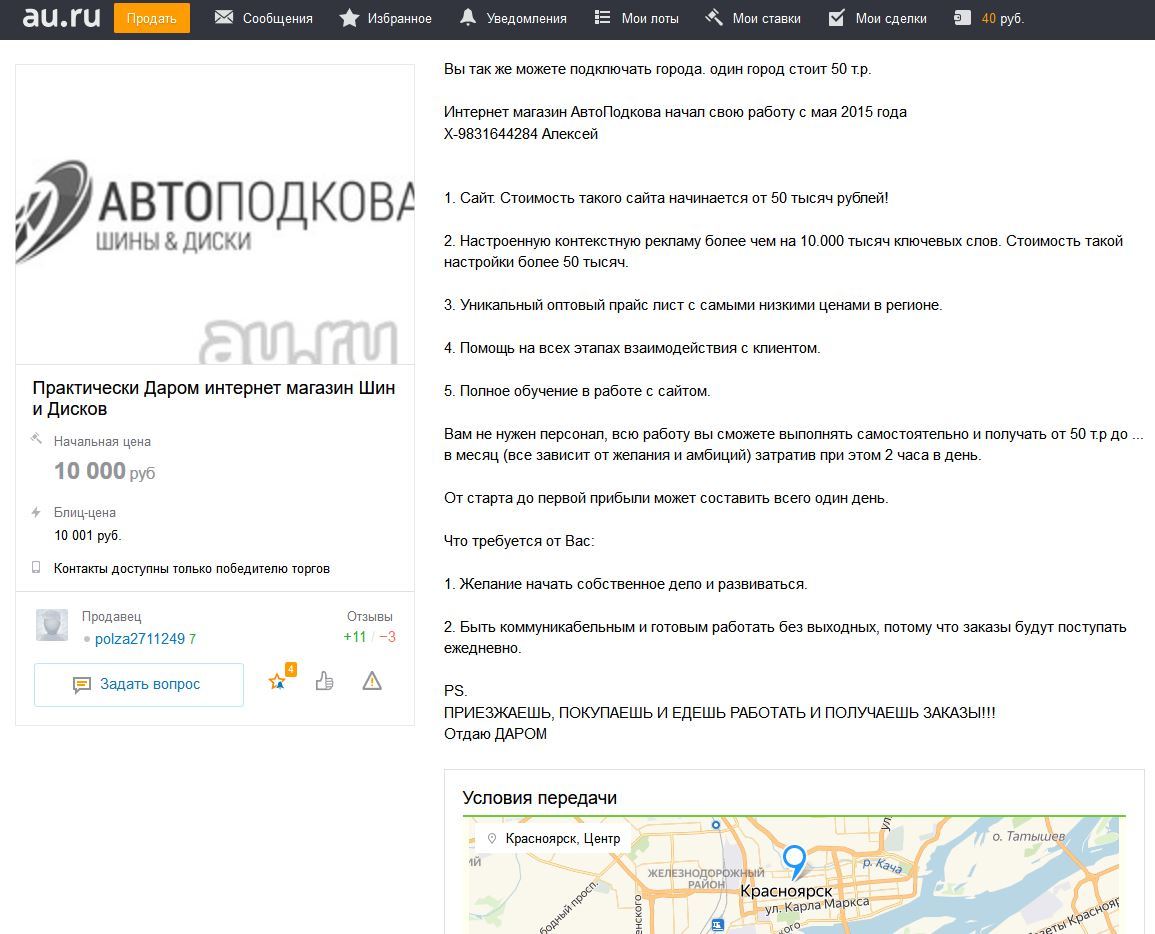Add lot to favorites star icon

coord(278,681)
